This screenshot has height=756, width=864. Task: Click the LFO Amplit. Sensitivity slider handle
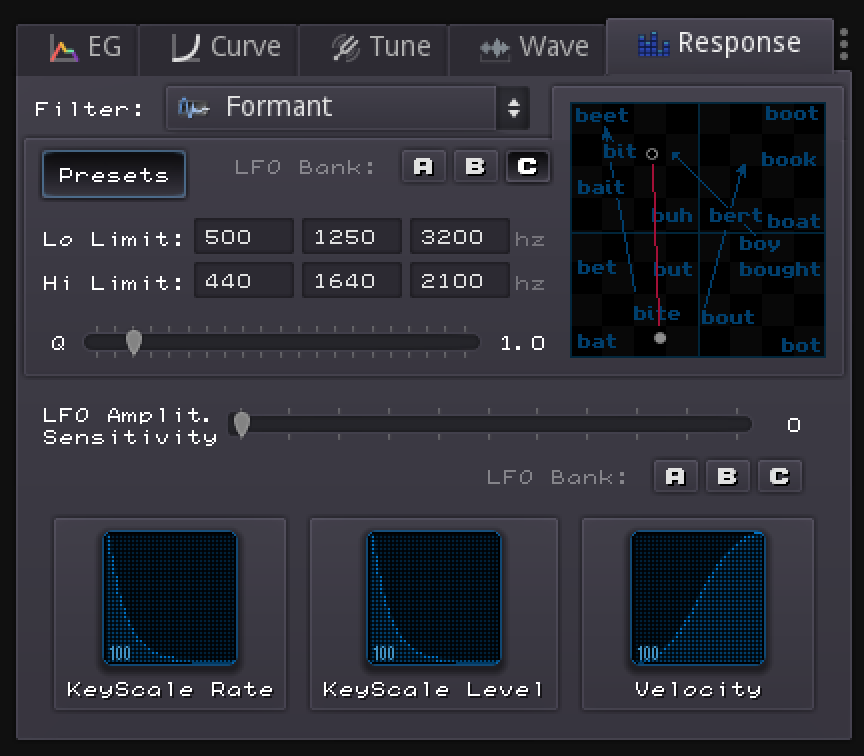tap(241, 424)
